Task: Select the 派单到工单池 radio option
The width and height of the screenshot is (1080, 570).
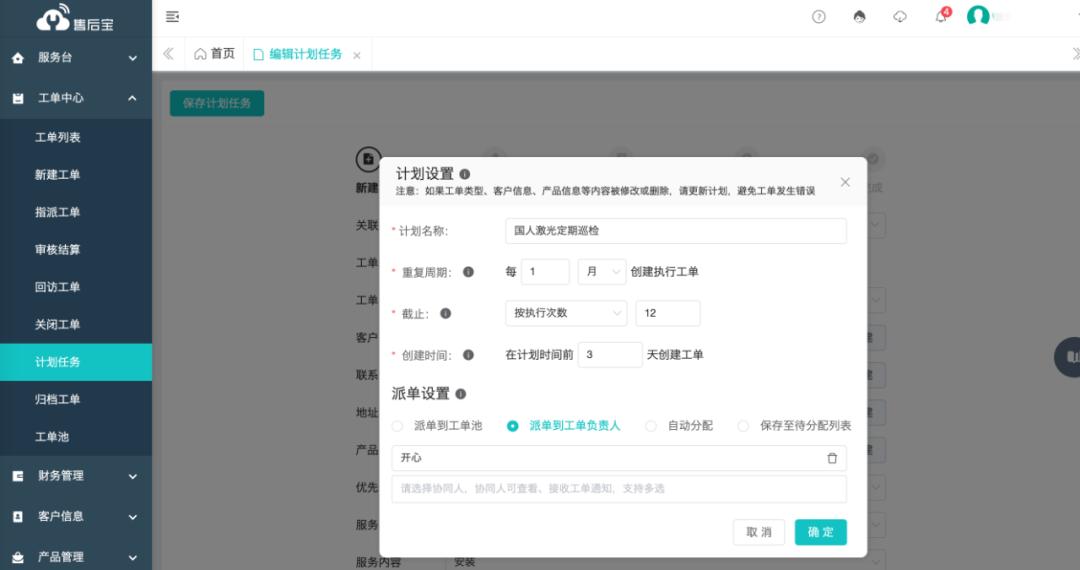Action: click(398, 426)
